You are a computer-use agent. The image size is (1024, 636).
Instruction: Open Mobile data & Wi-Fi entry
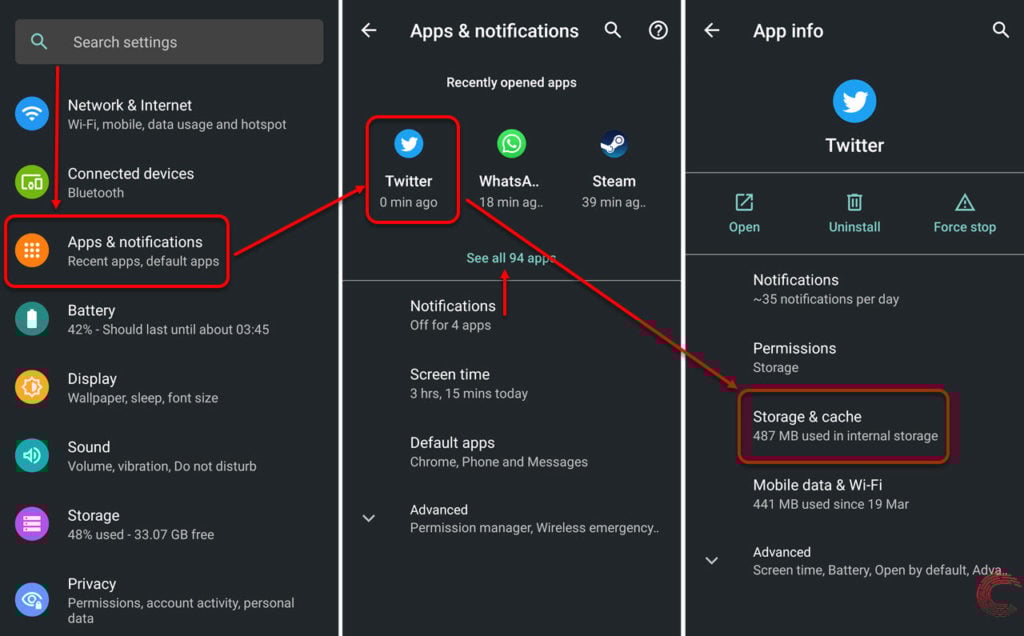click(x=855, y=494)
